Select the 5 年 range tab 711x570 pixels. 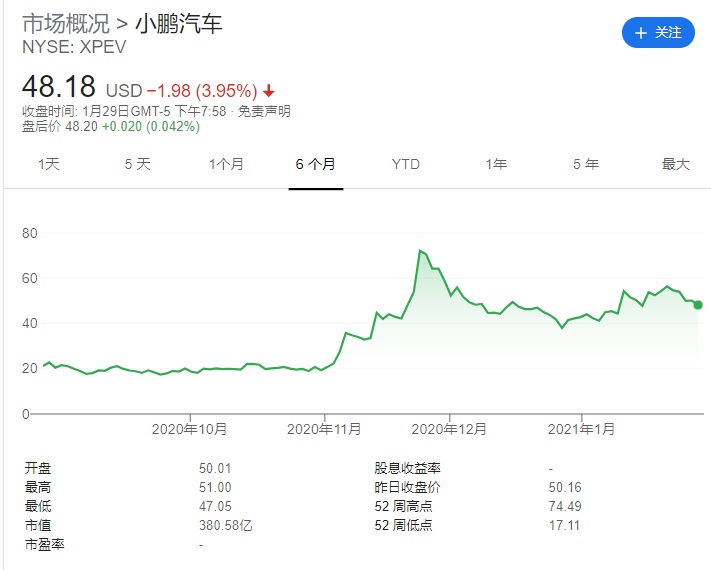click(586, 164)
